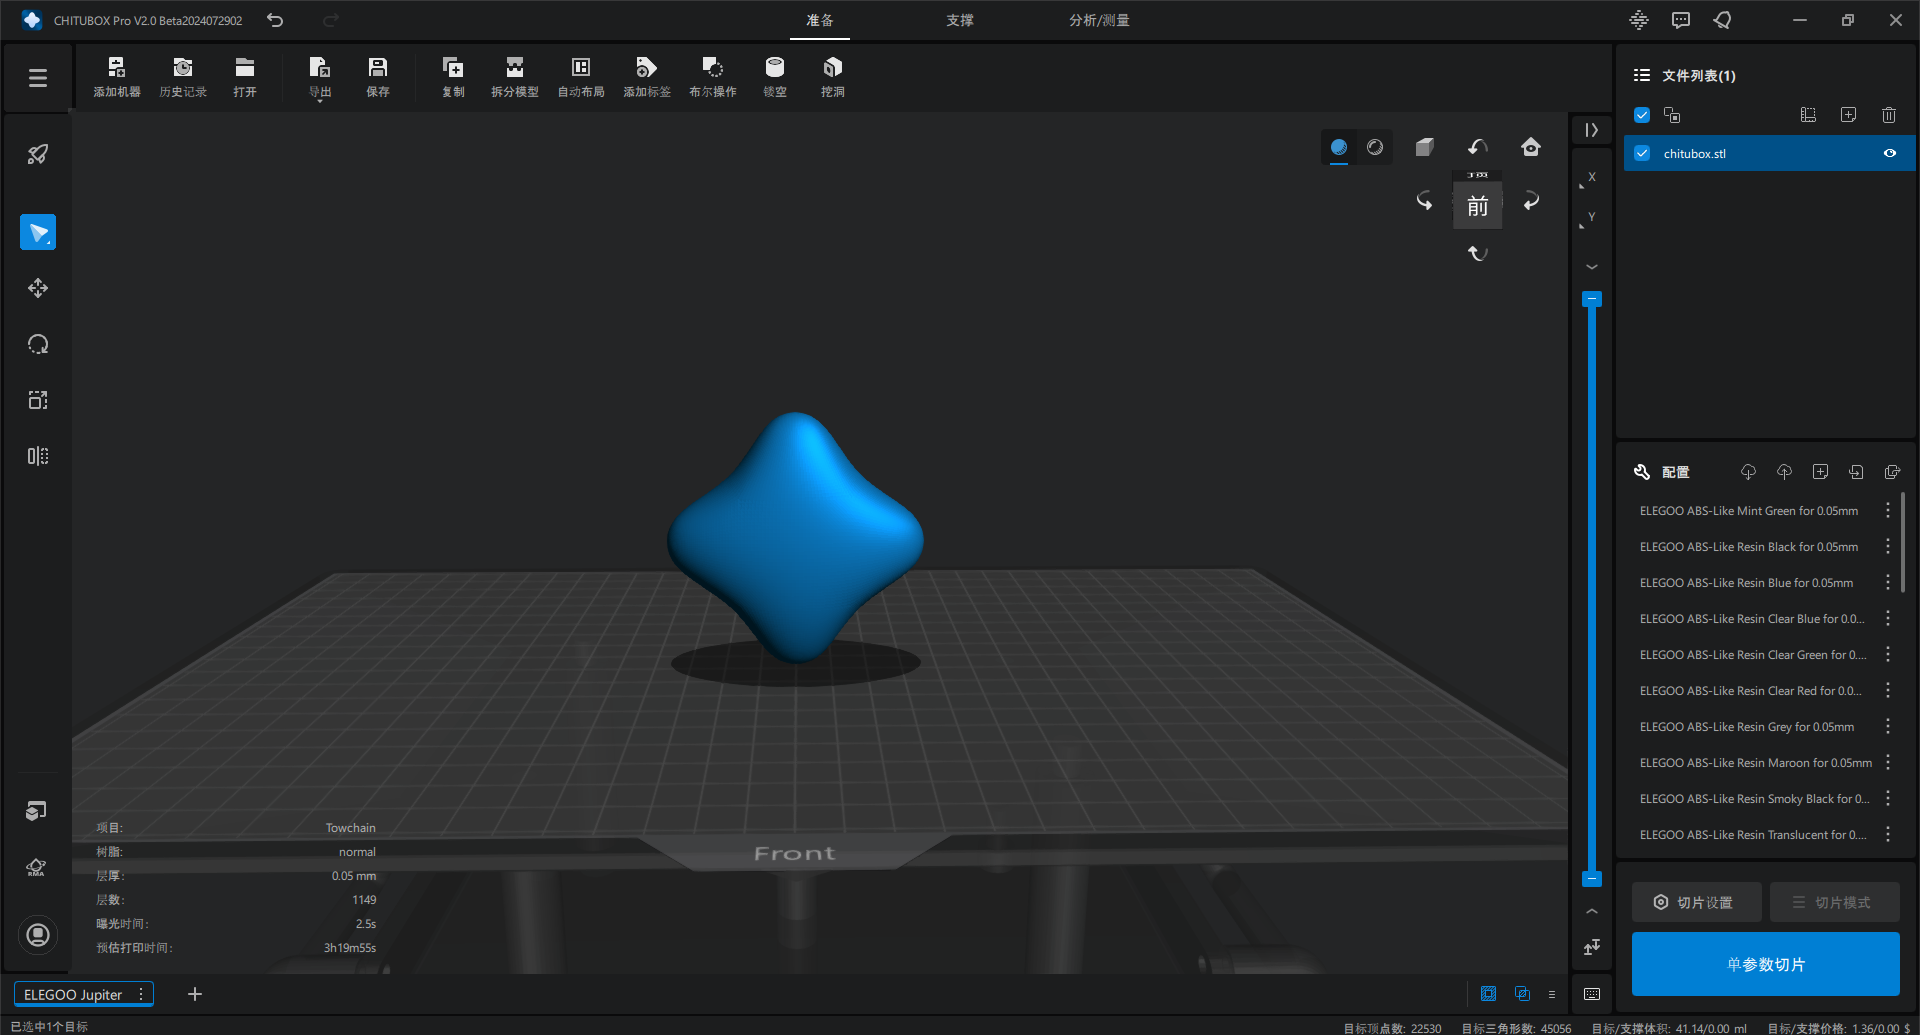The height and width of the screenshot is (1035, 1920).
Task: Click 添加标签 add label tool
Action: pos(647,77)
